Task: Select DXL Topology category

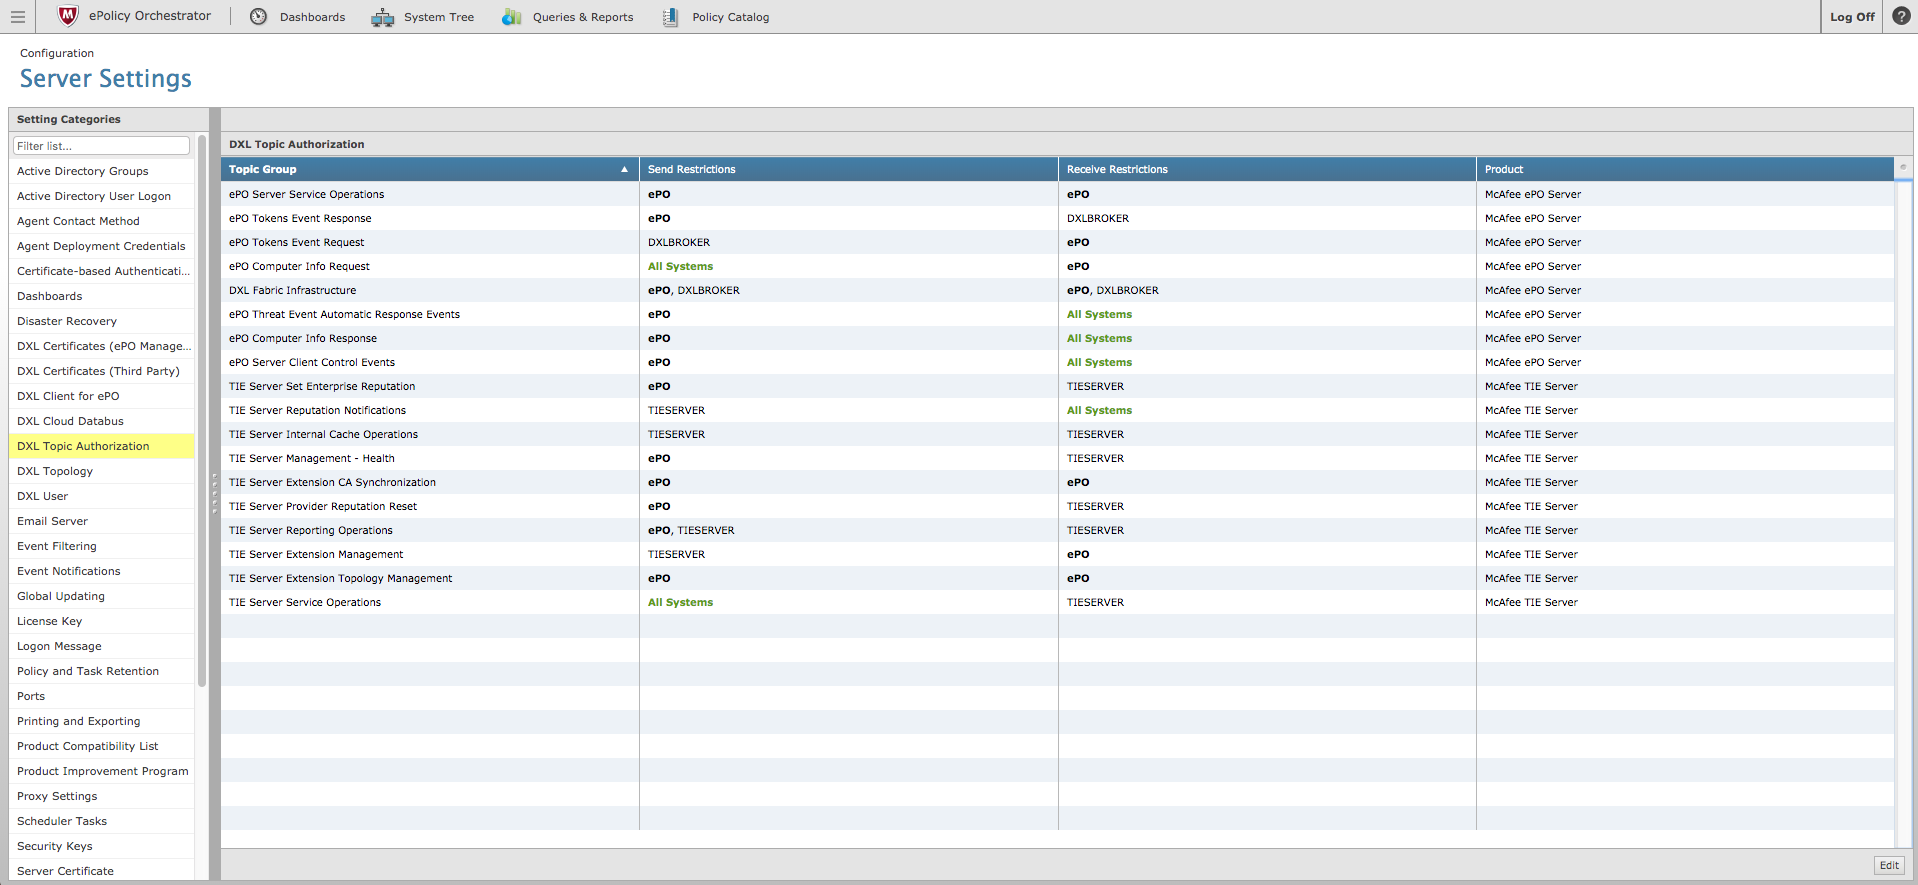Action: [x=101, y=471]
